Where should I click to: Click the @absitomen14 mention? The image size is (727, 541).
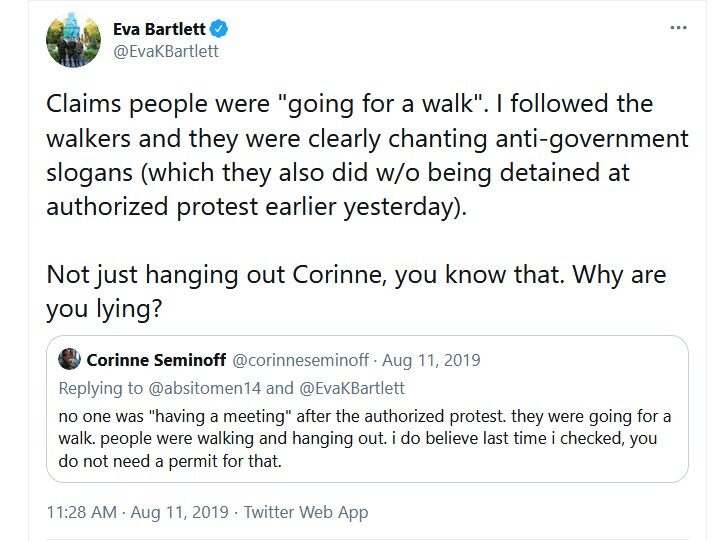pos(204,388)
